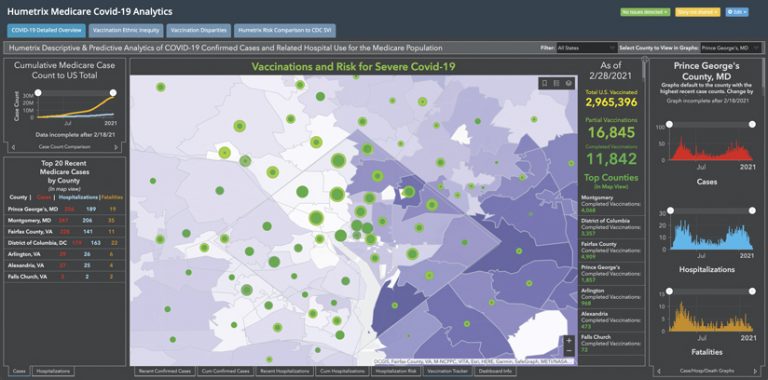The image size is (768, 380).
Task: Show Hospitalization Risk map layer
Action: [x=397, y=371]
